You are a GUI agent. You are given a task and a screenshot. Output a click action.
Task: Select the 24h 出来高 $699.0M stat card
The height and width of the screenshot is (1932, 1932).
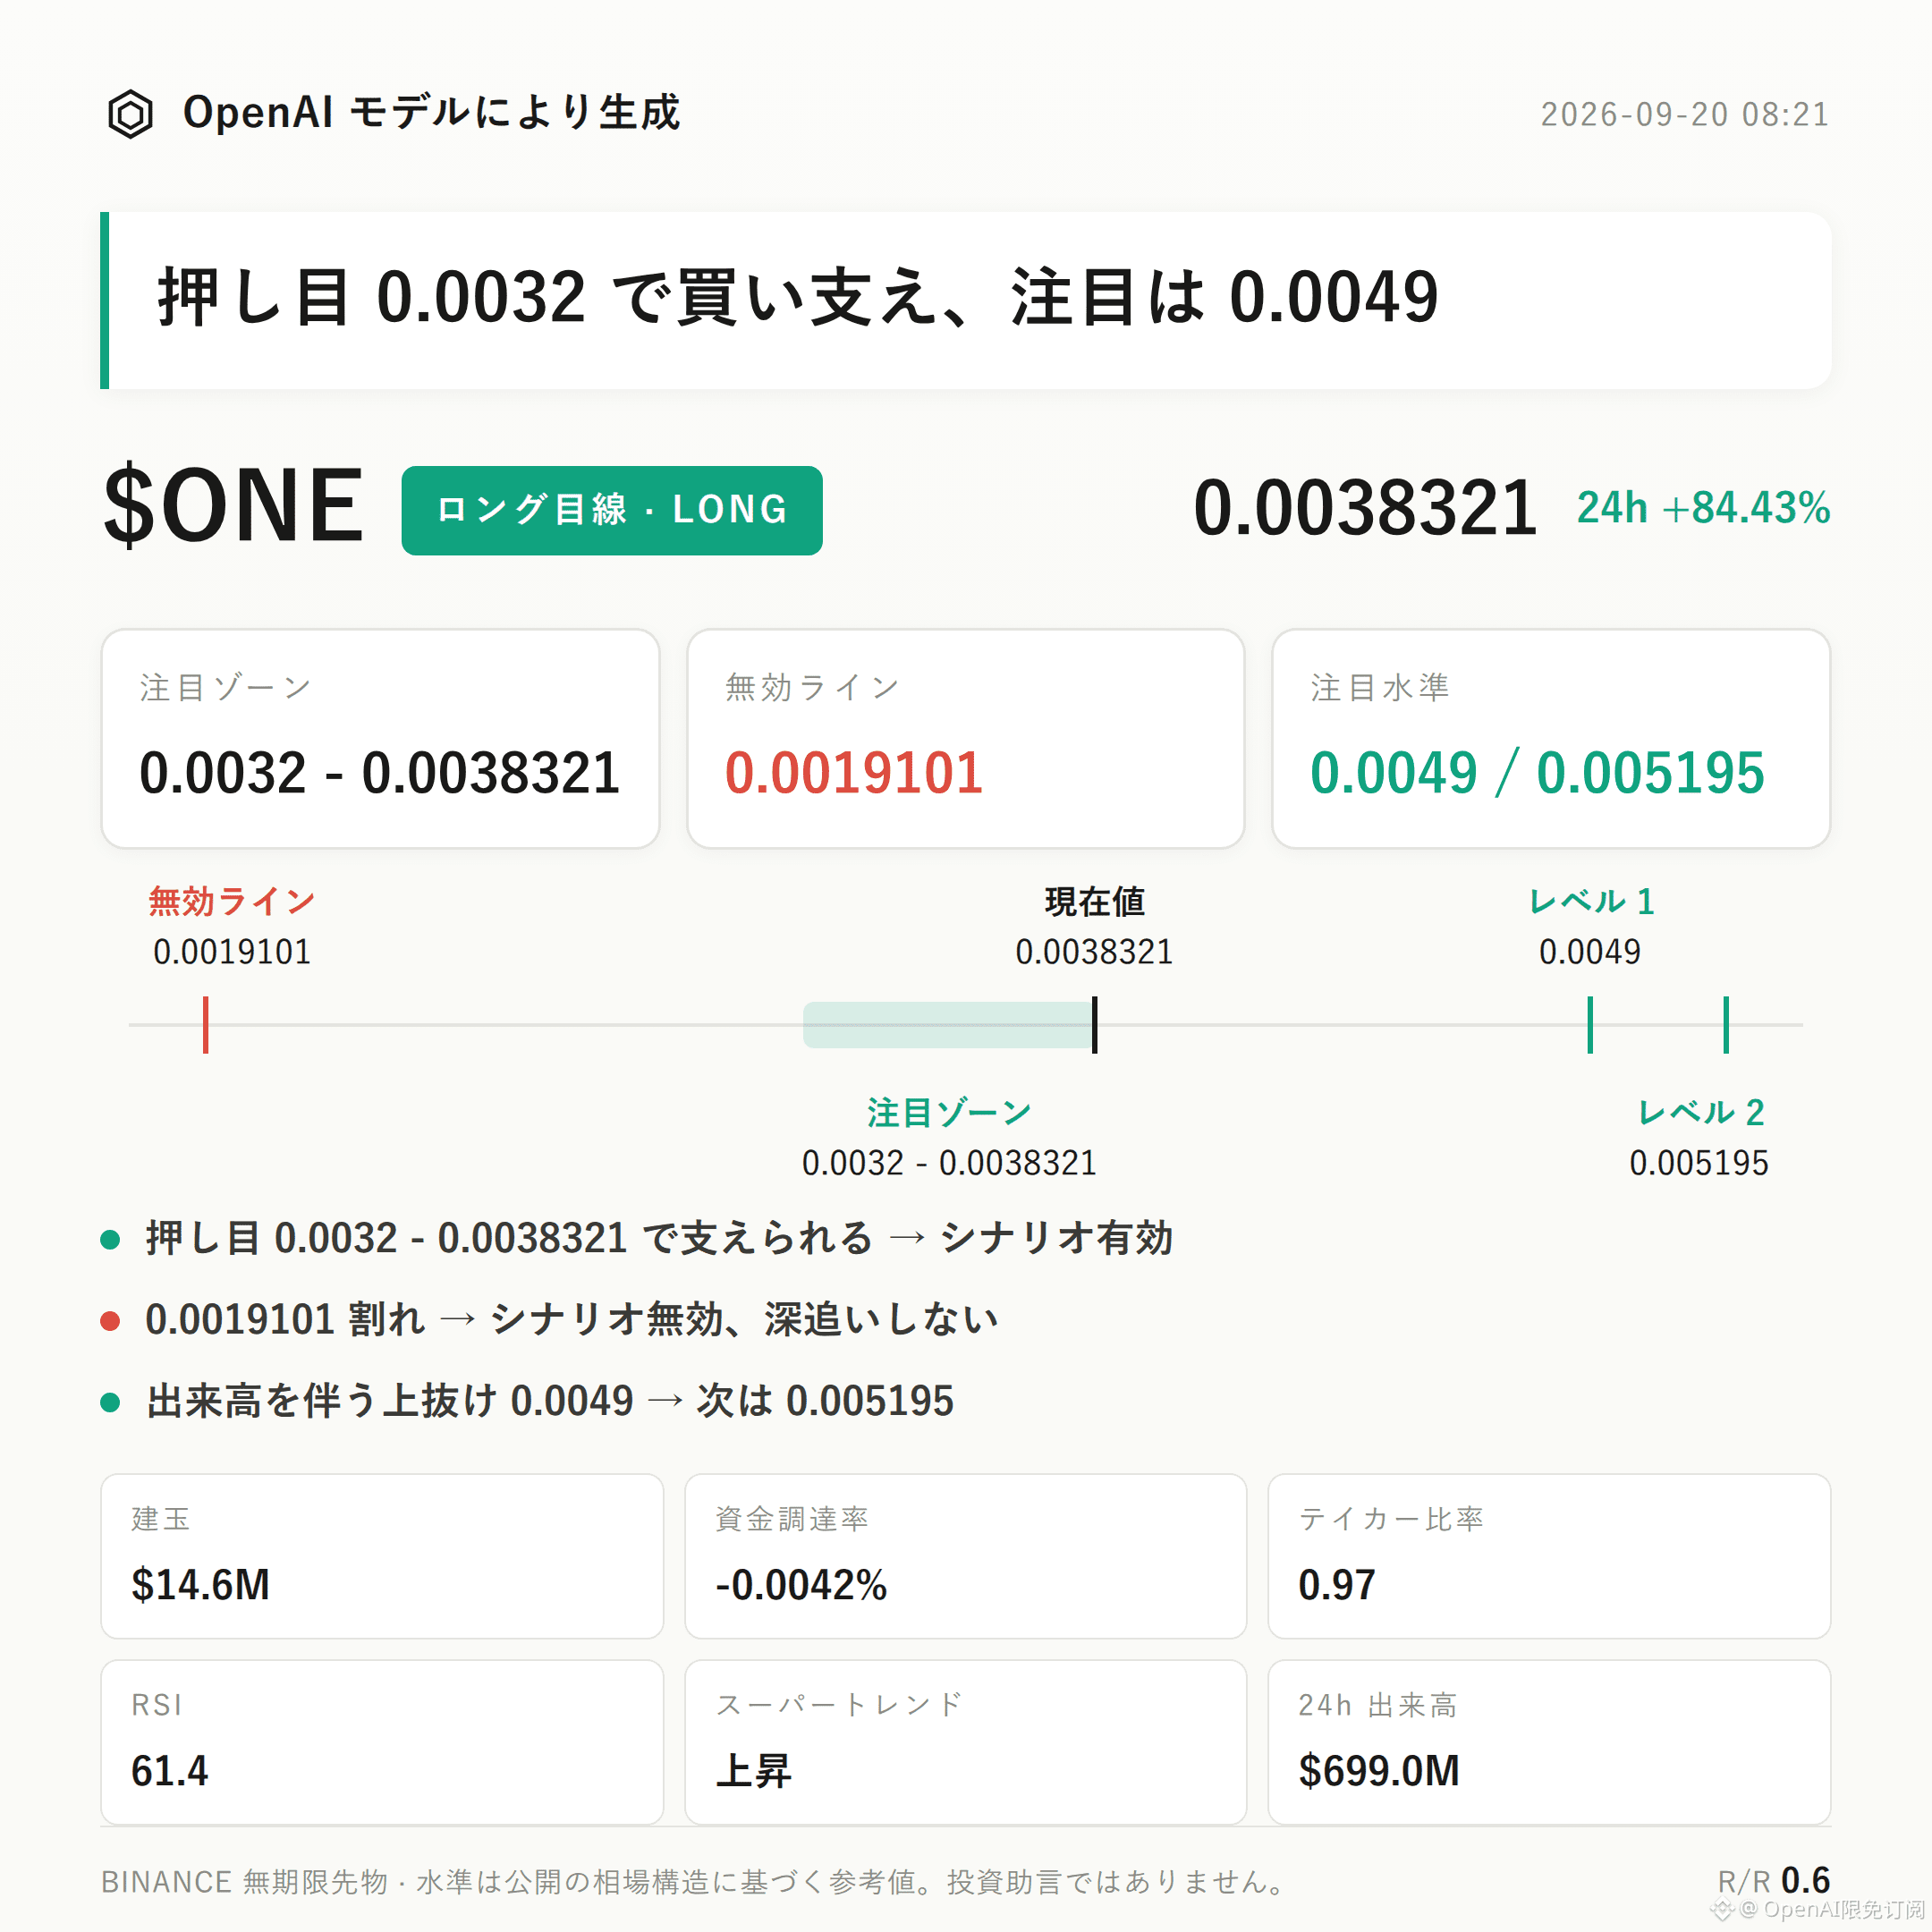click(x=1549, y=1743)
